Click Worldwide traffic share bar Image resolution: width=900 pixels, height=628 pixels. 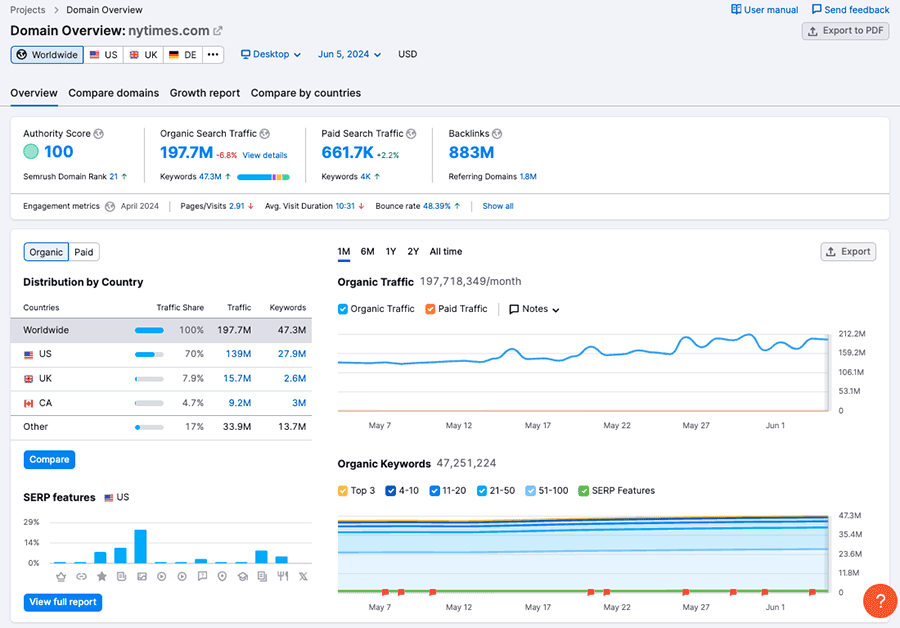(x=149, y=331)
